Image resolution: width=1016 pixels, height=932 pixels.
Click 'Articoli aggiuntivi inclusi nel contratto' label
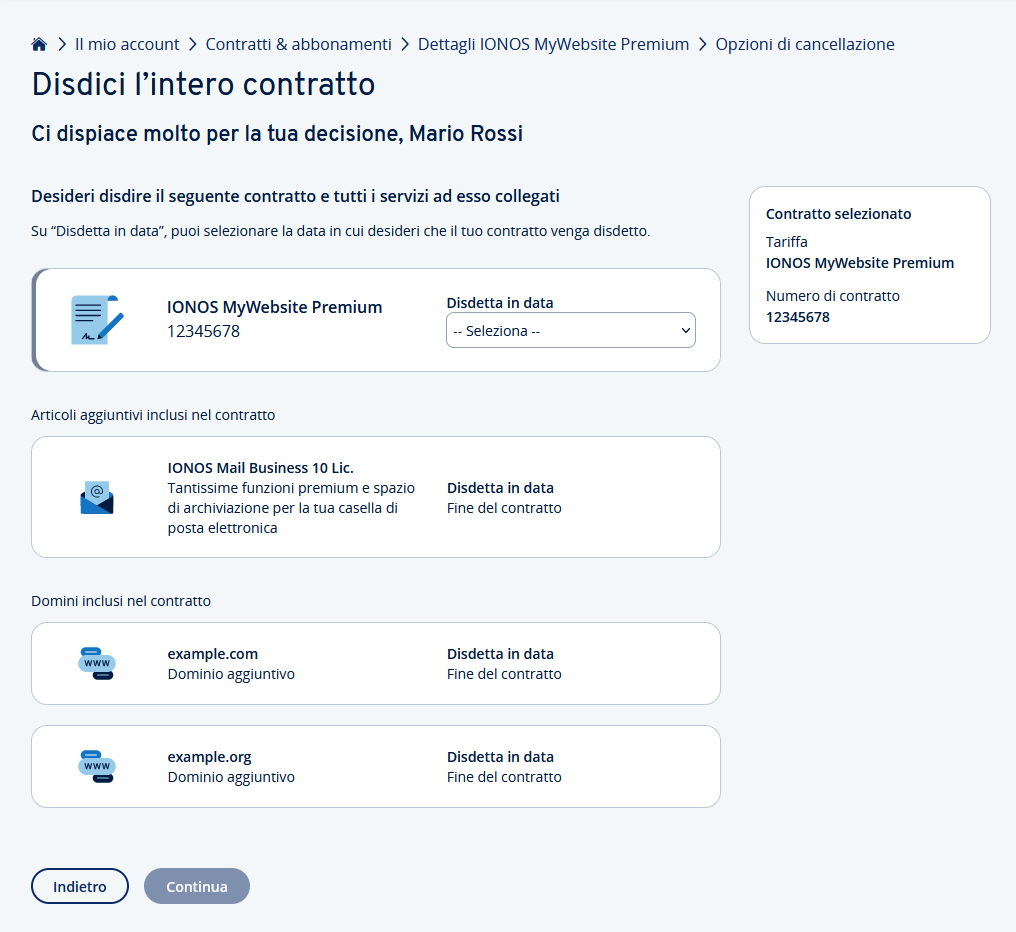[x=153, y=415]
